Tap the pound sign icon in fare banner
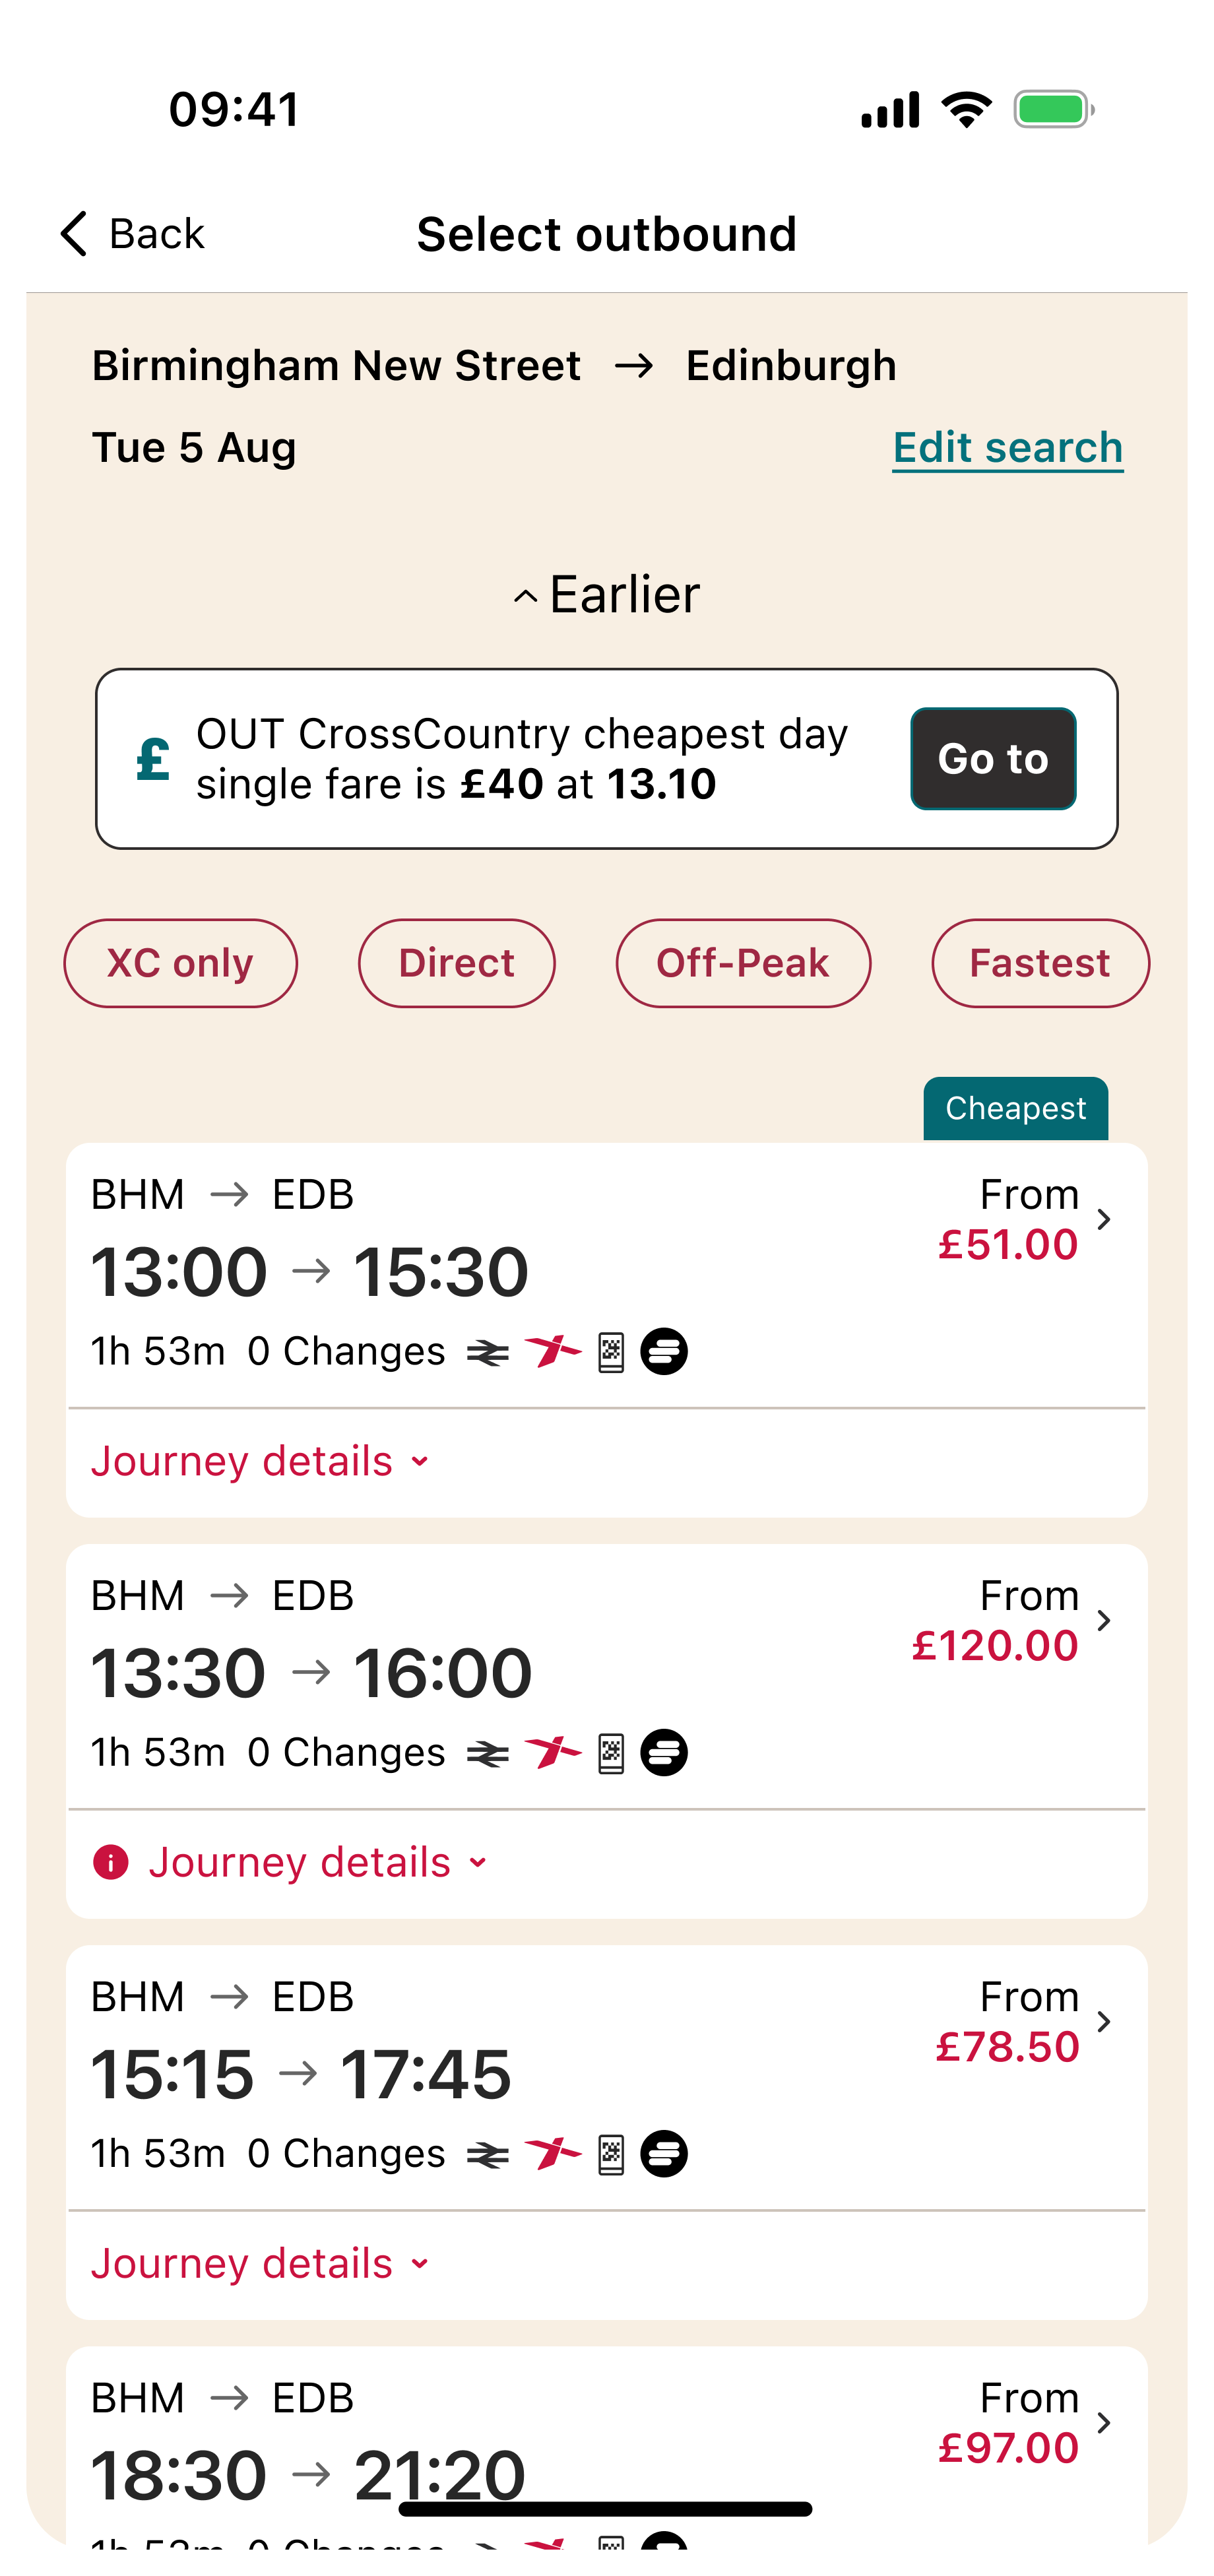The image size is (1214, 2576). tap(153, 759)
